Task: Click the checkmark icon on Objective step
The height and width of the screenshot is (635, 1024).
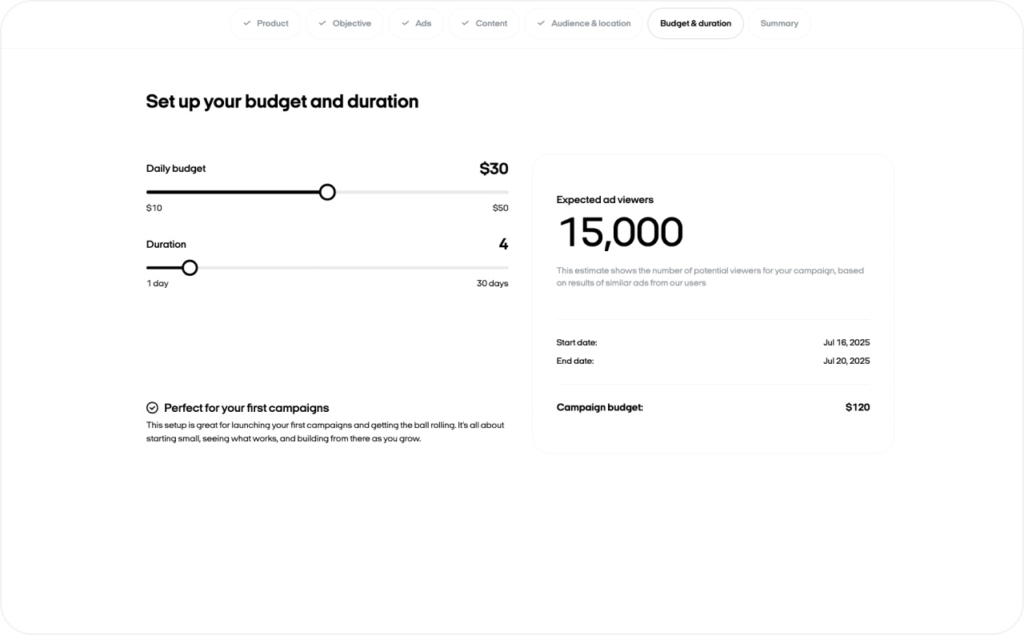Action: point(322,23)
